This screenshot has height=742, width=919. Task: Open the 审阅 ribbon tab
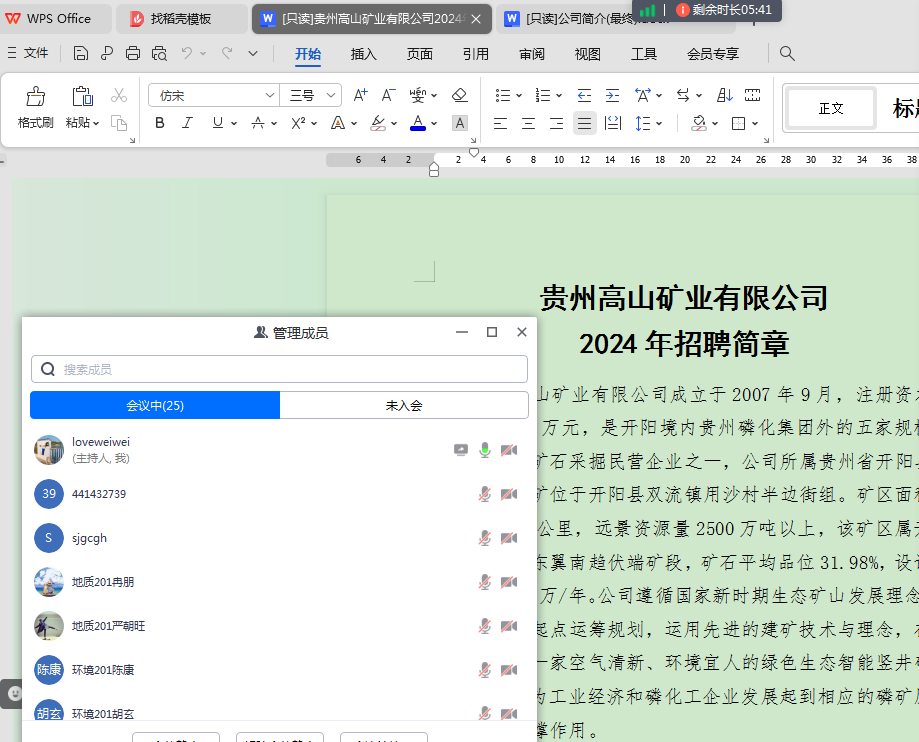tap(532, 54)
